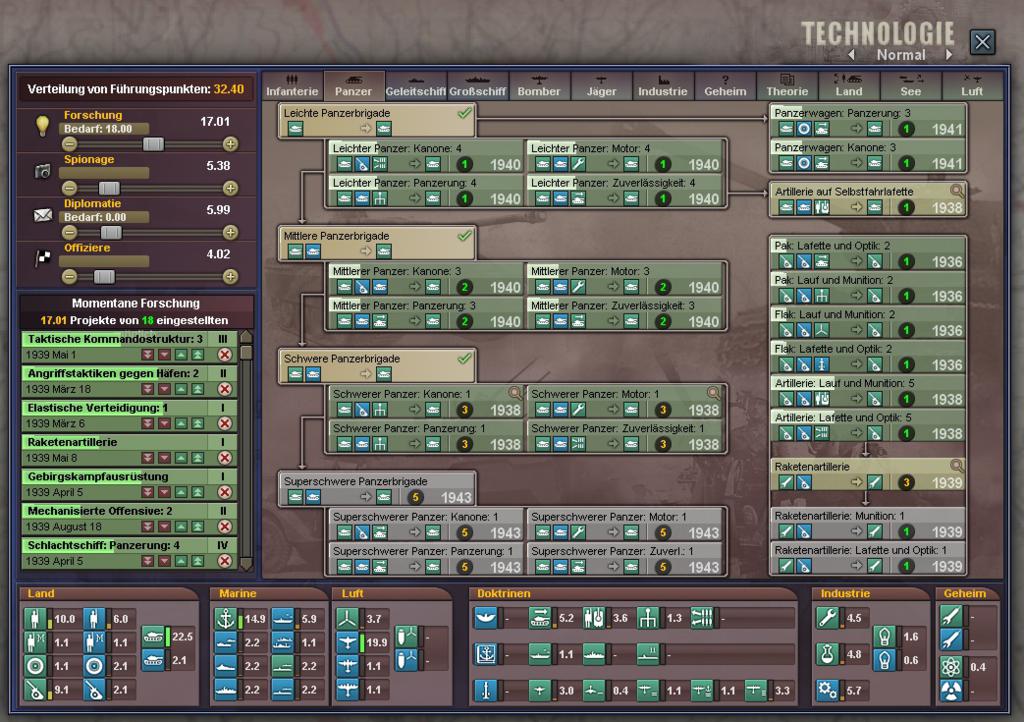Select Panzerwagen: Panzerung: 3 technology
Viewport: 1024px width, 722px height.
click(x=867, y=121)
